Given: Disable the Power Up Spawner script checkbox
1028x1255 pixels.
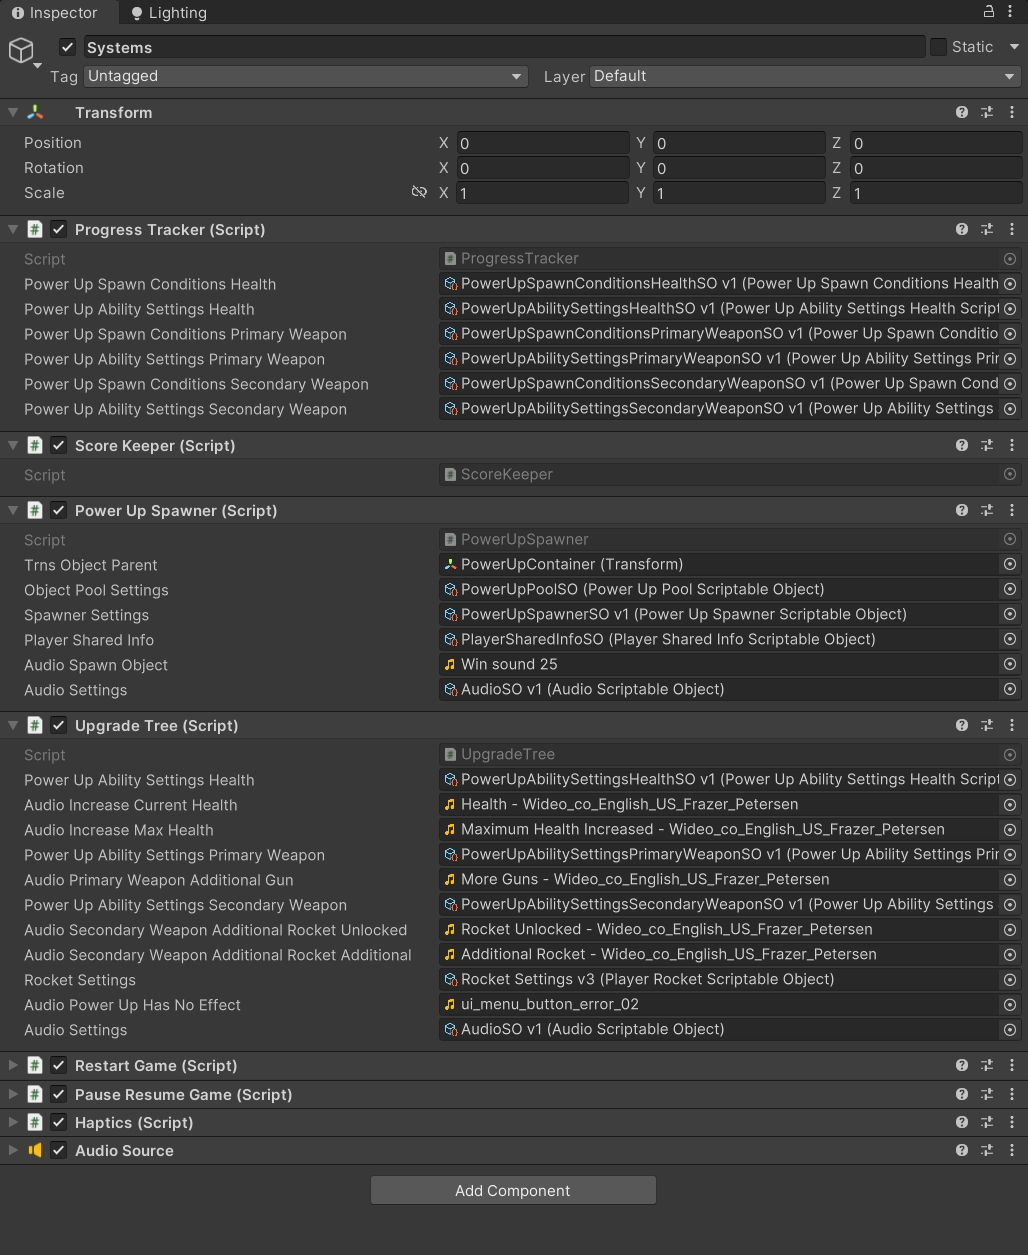Looking at the screenshot, I should point(59,511).
